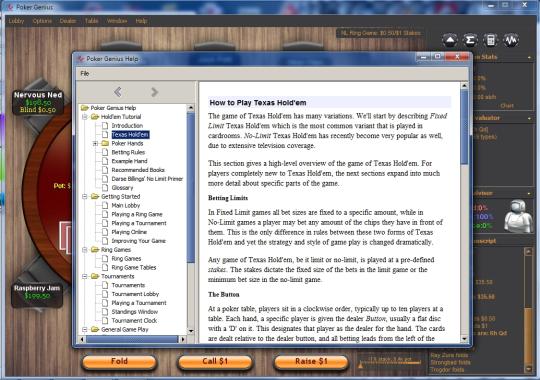Open the Playing a Ring Game topic
This screenshot has height=380, width=540.
click(x=137, y=214)
